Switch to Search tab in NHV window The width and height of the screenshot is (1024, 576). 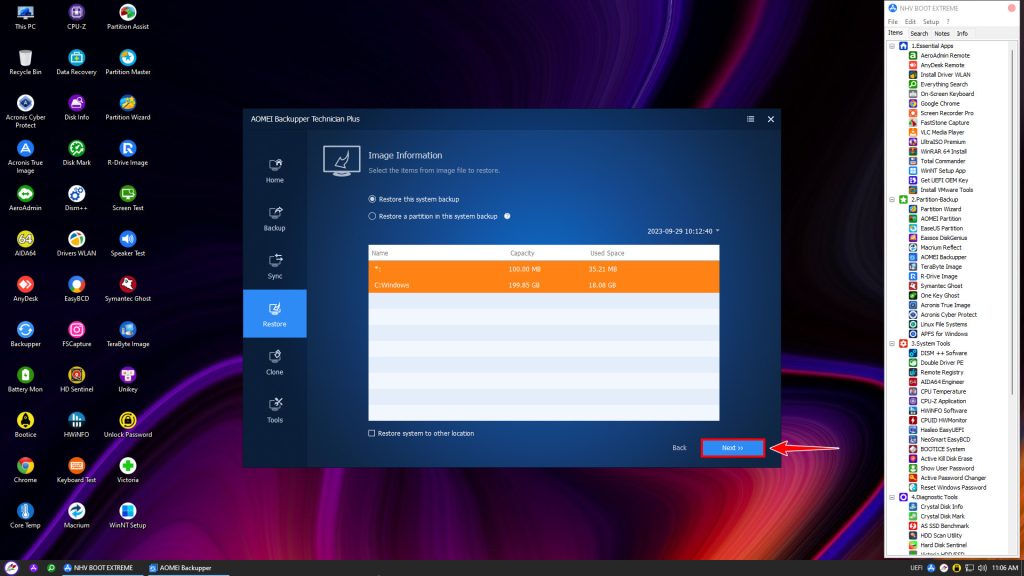(x=919, y=33)
